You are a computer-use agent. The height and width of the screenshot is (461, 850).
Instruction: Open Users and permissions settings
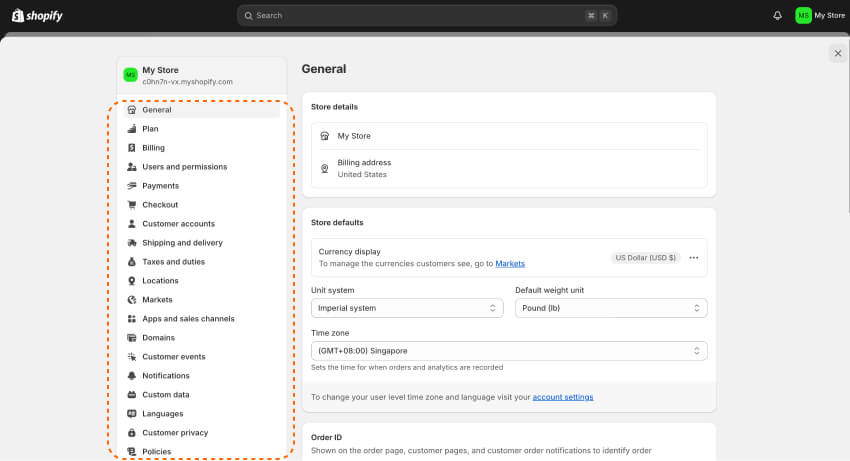pyautogui.click(x=202, y=167)
